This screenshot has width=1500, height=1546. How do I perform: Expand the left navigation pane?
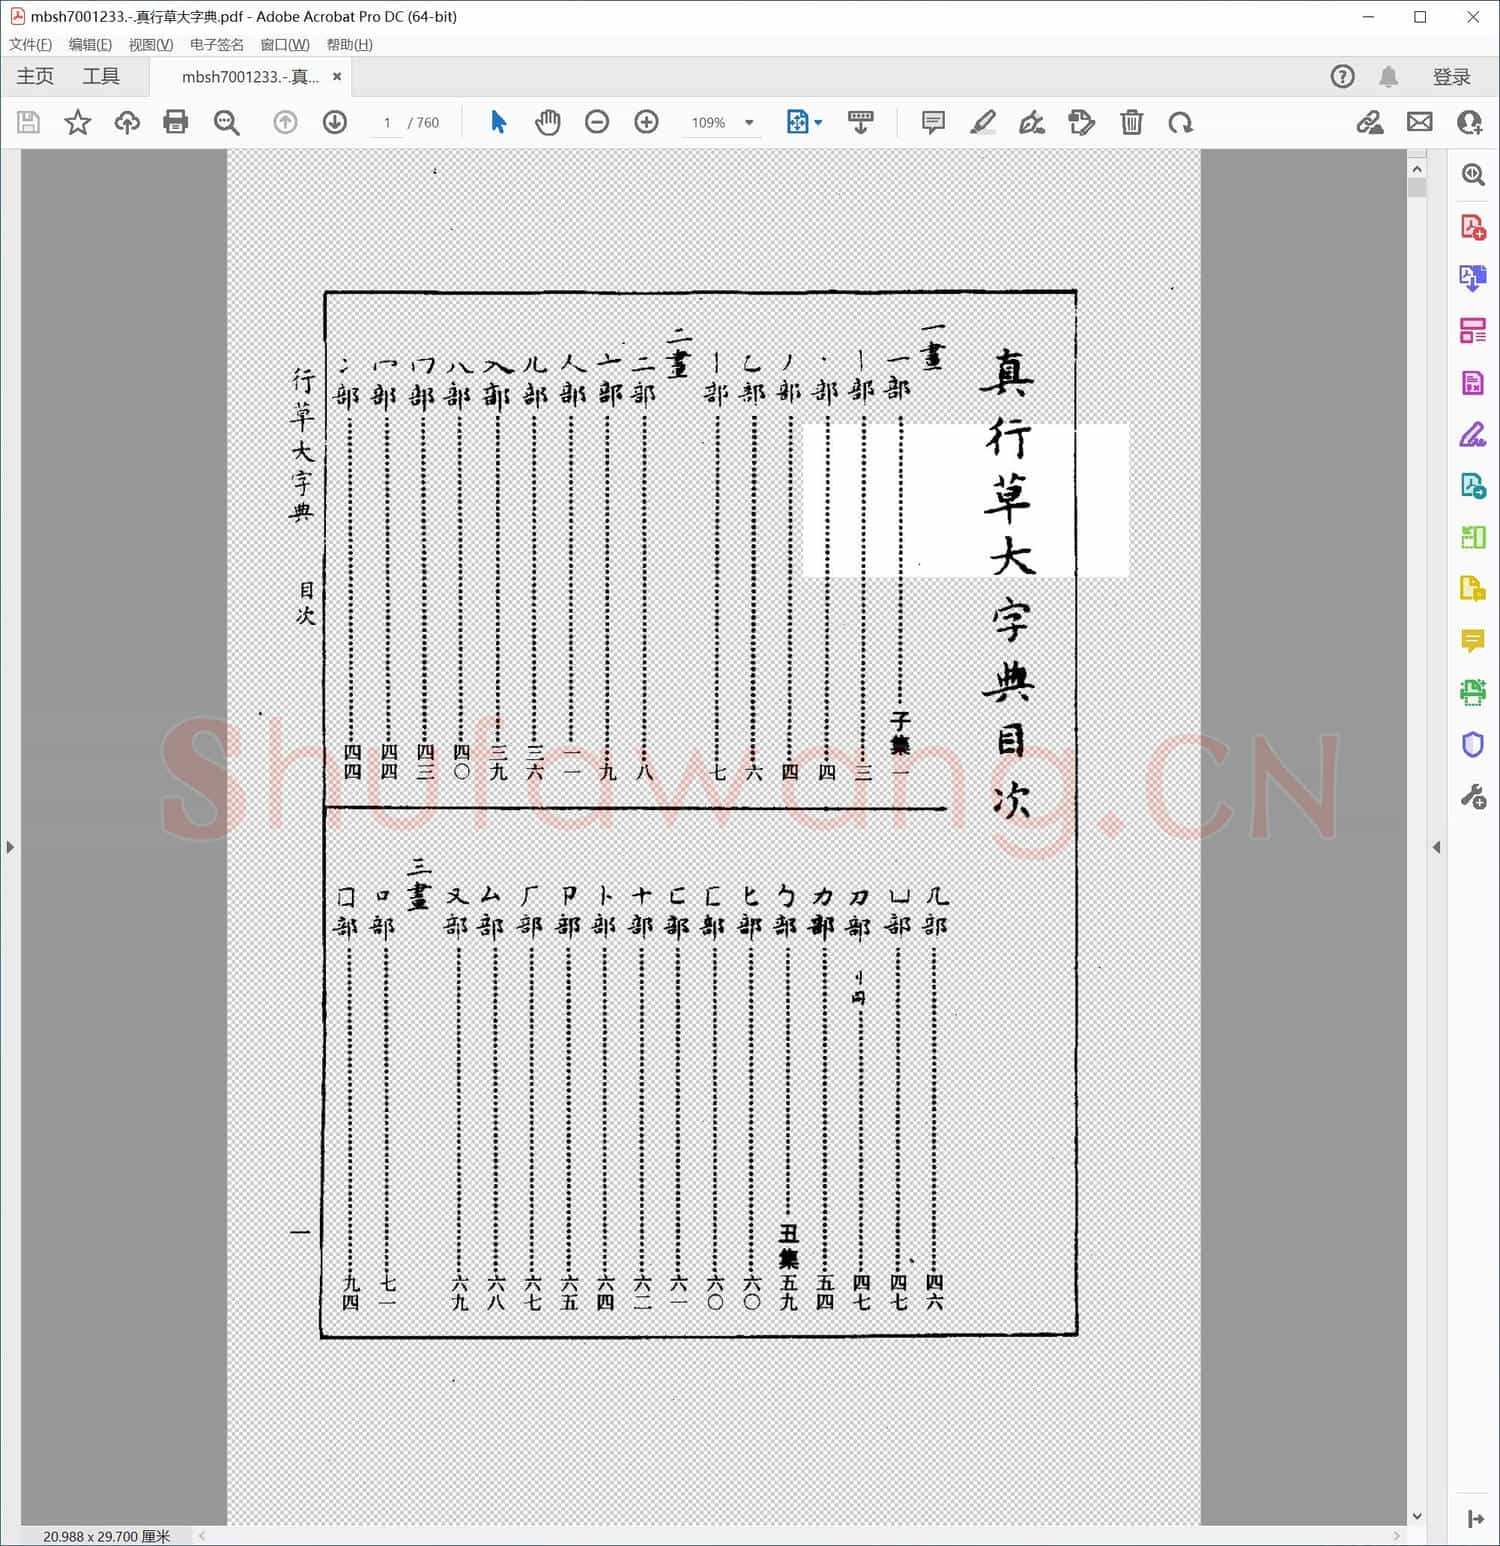click(x=10, y=847)
